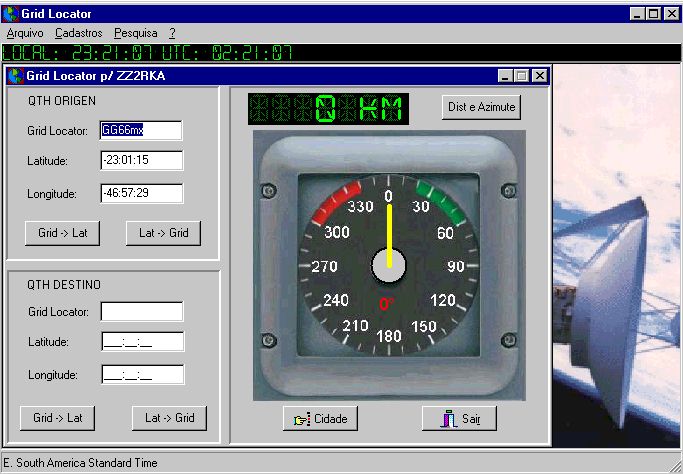Click the QTH ORIGEN heading
Screen dimensions: 683x474
coord(62,101)
